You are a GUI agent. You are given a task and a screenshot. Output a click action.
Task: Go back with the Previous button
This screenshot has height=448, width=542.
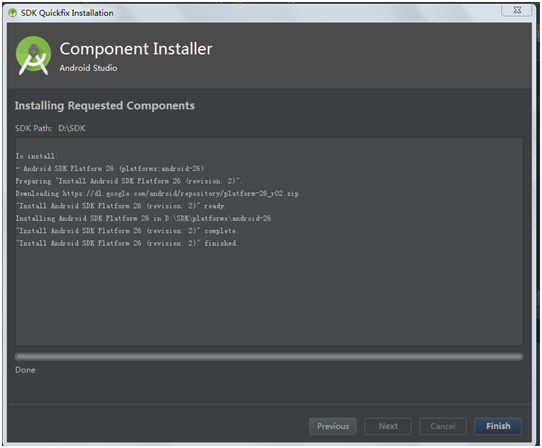[333, 426]
